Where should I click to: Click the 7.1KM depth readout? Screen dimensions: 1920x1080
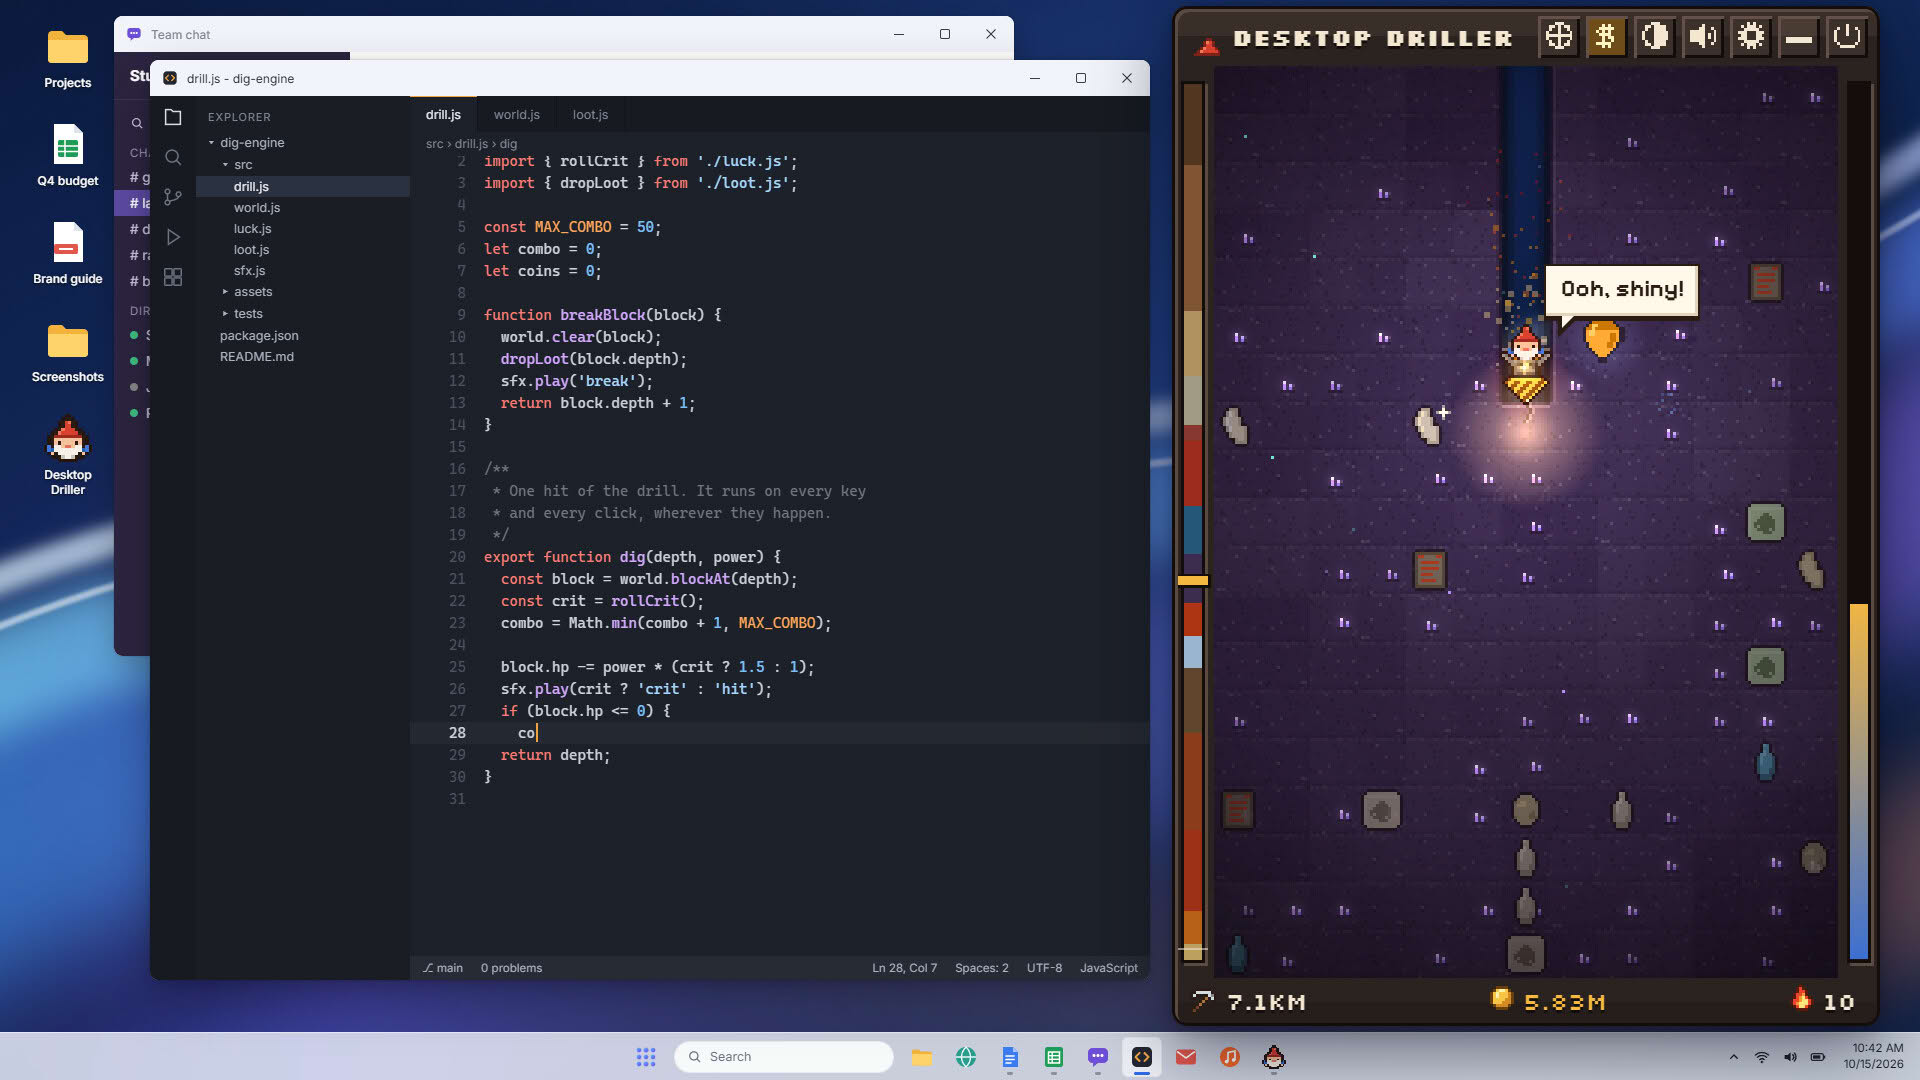coord(1250,1001)
